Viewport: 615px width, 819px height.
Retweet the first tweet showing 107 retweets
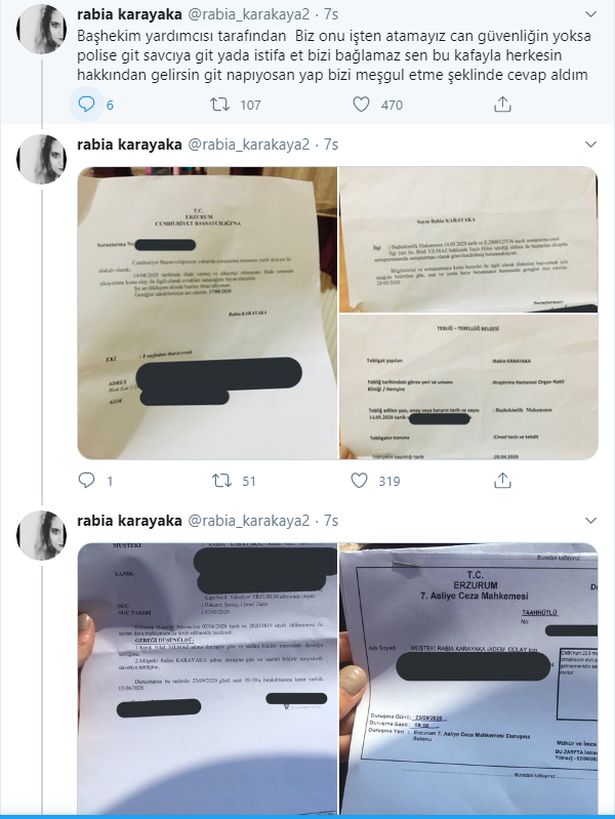220,104
